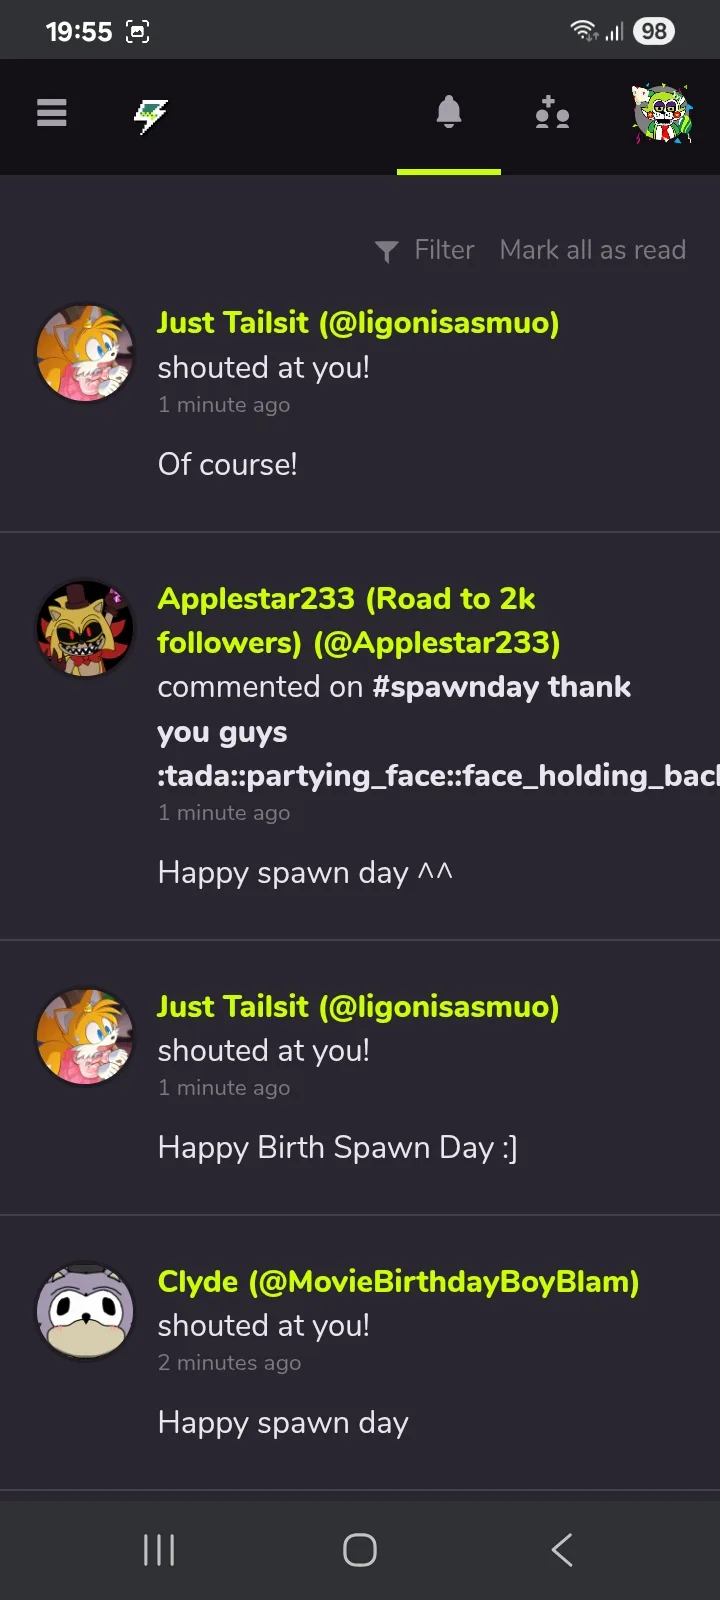Click the Filter funnel icon

pos(386,251)
